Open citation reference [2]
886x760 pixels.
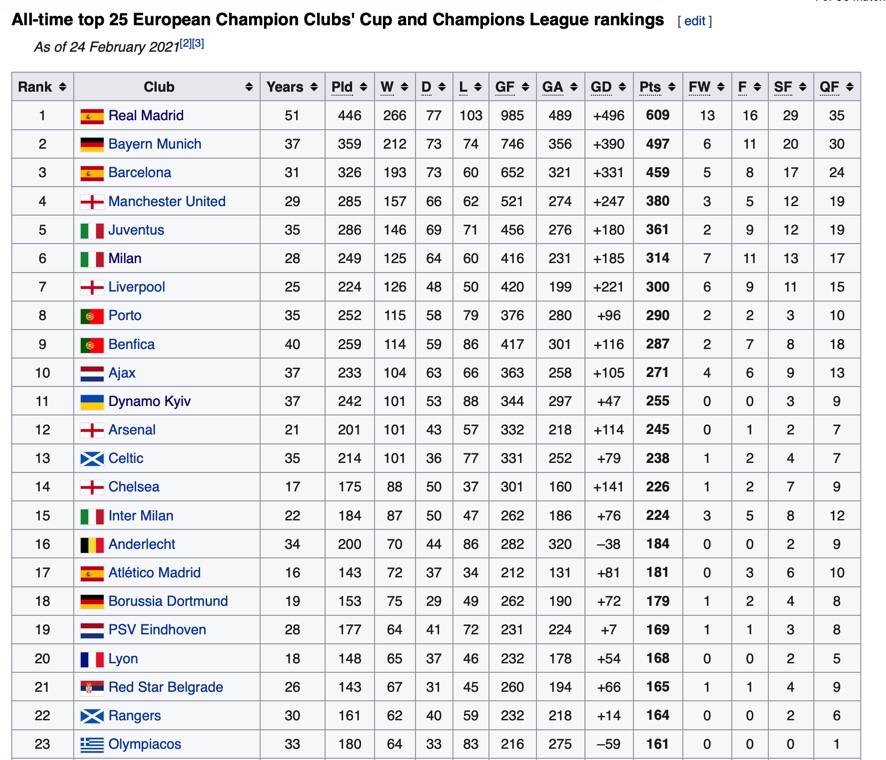click(186, 44)
